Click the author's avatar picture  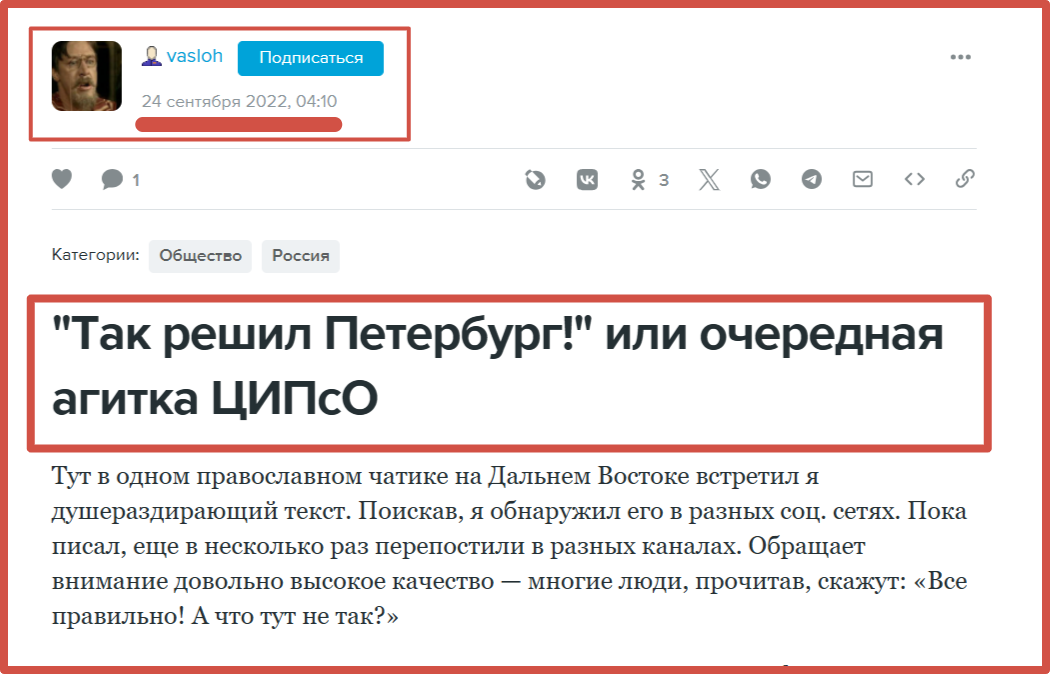coord(87,76)
